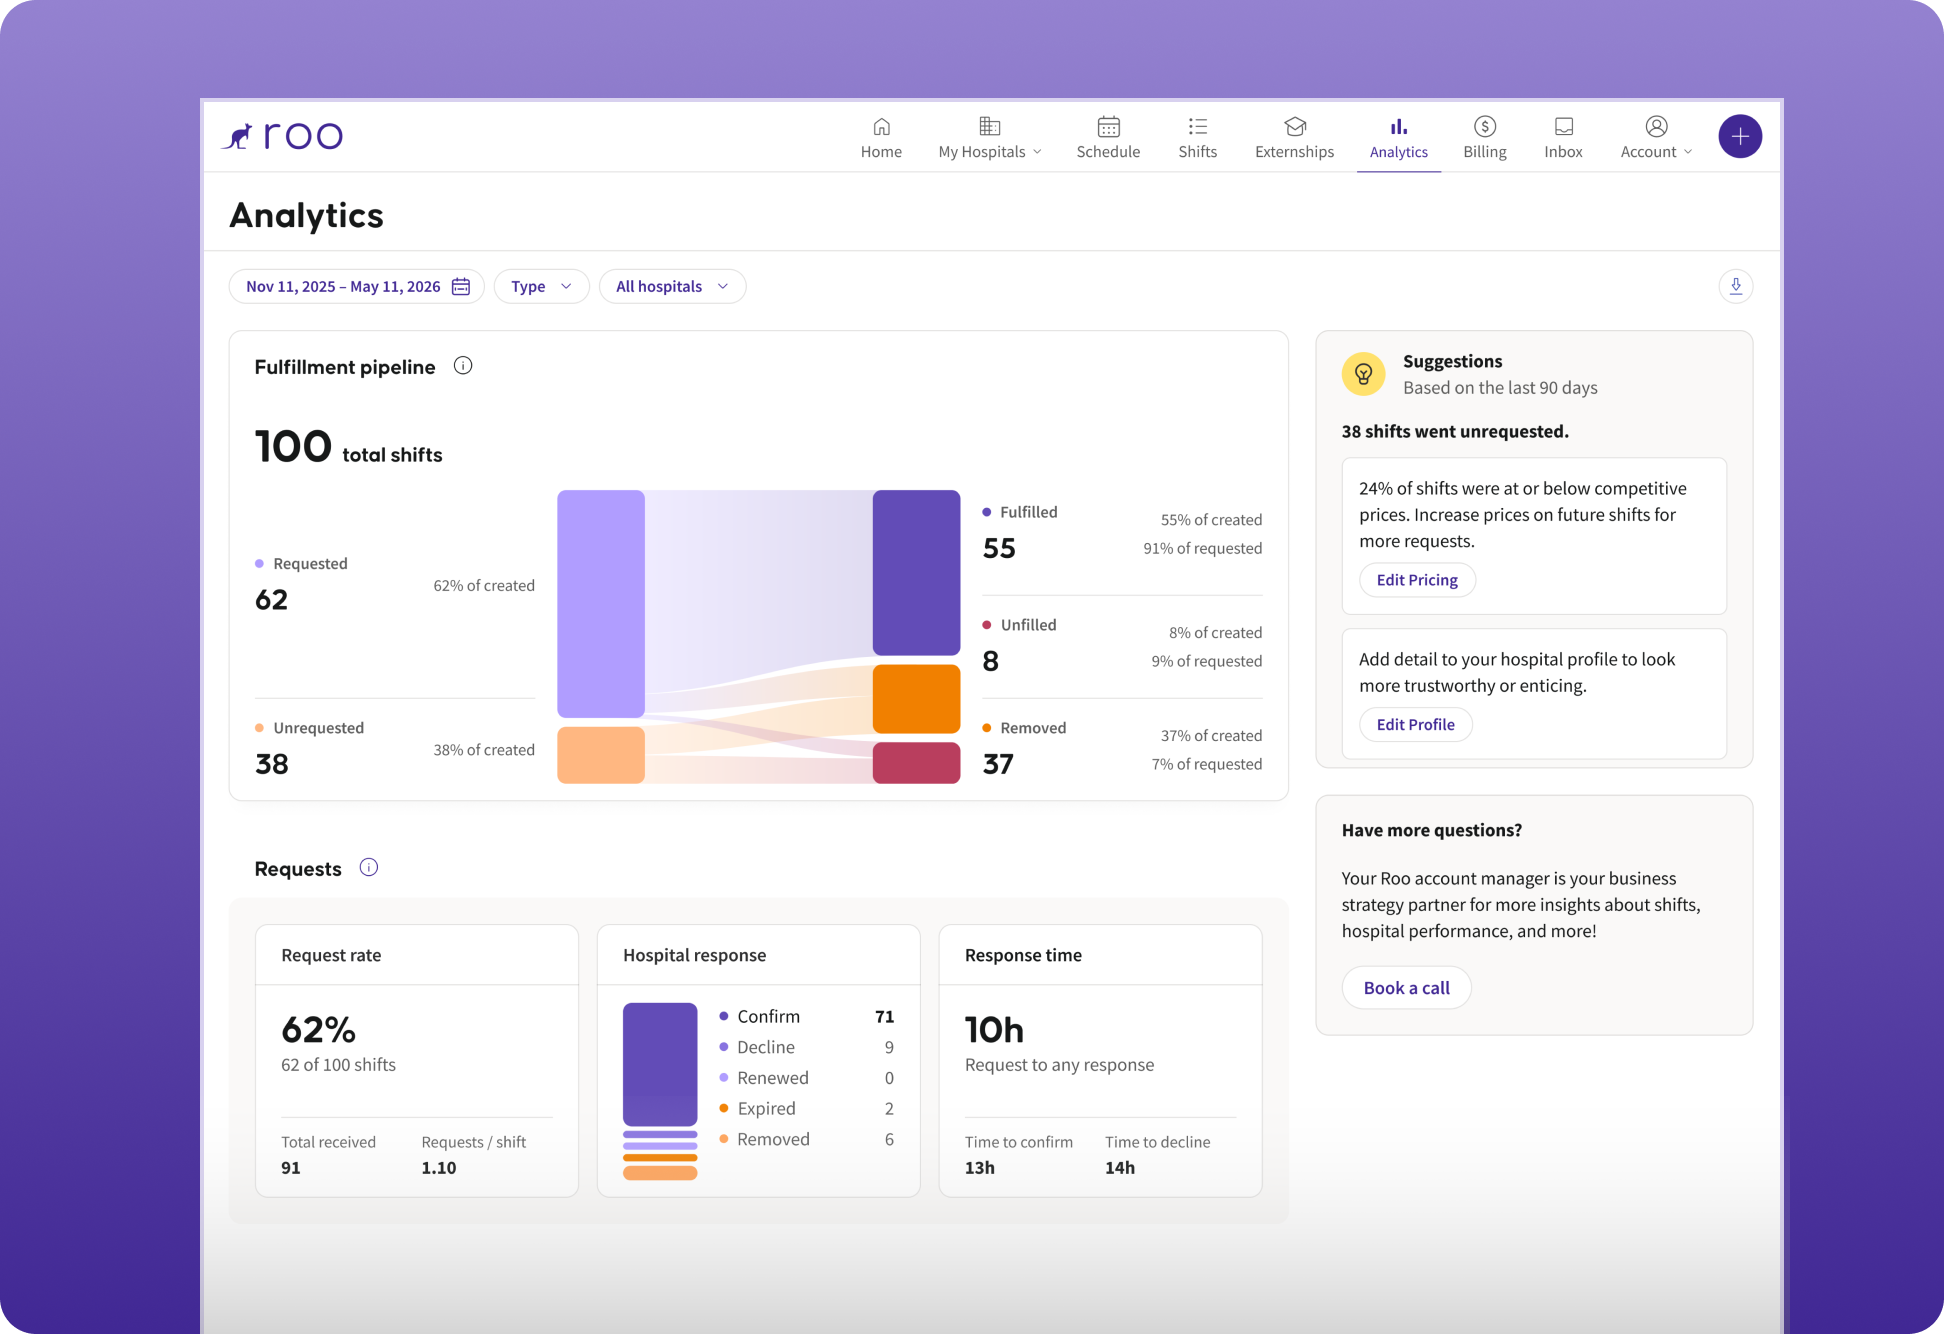
Task: Click the Shifts list icon
Action: point(1197,126)
